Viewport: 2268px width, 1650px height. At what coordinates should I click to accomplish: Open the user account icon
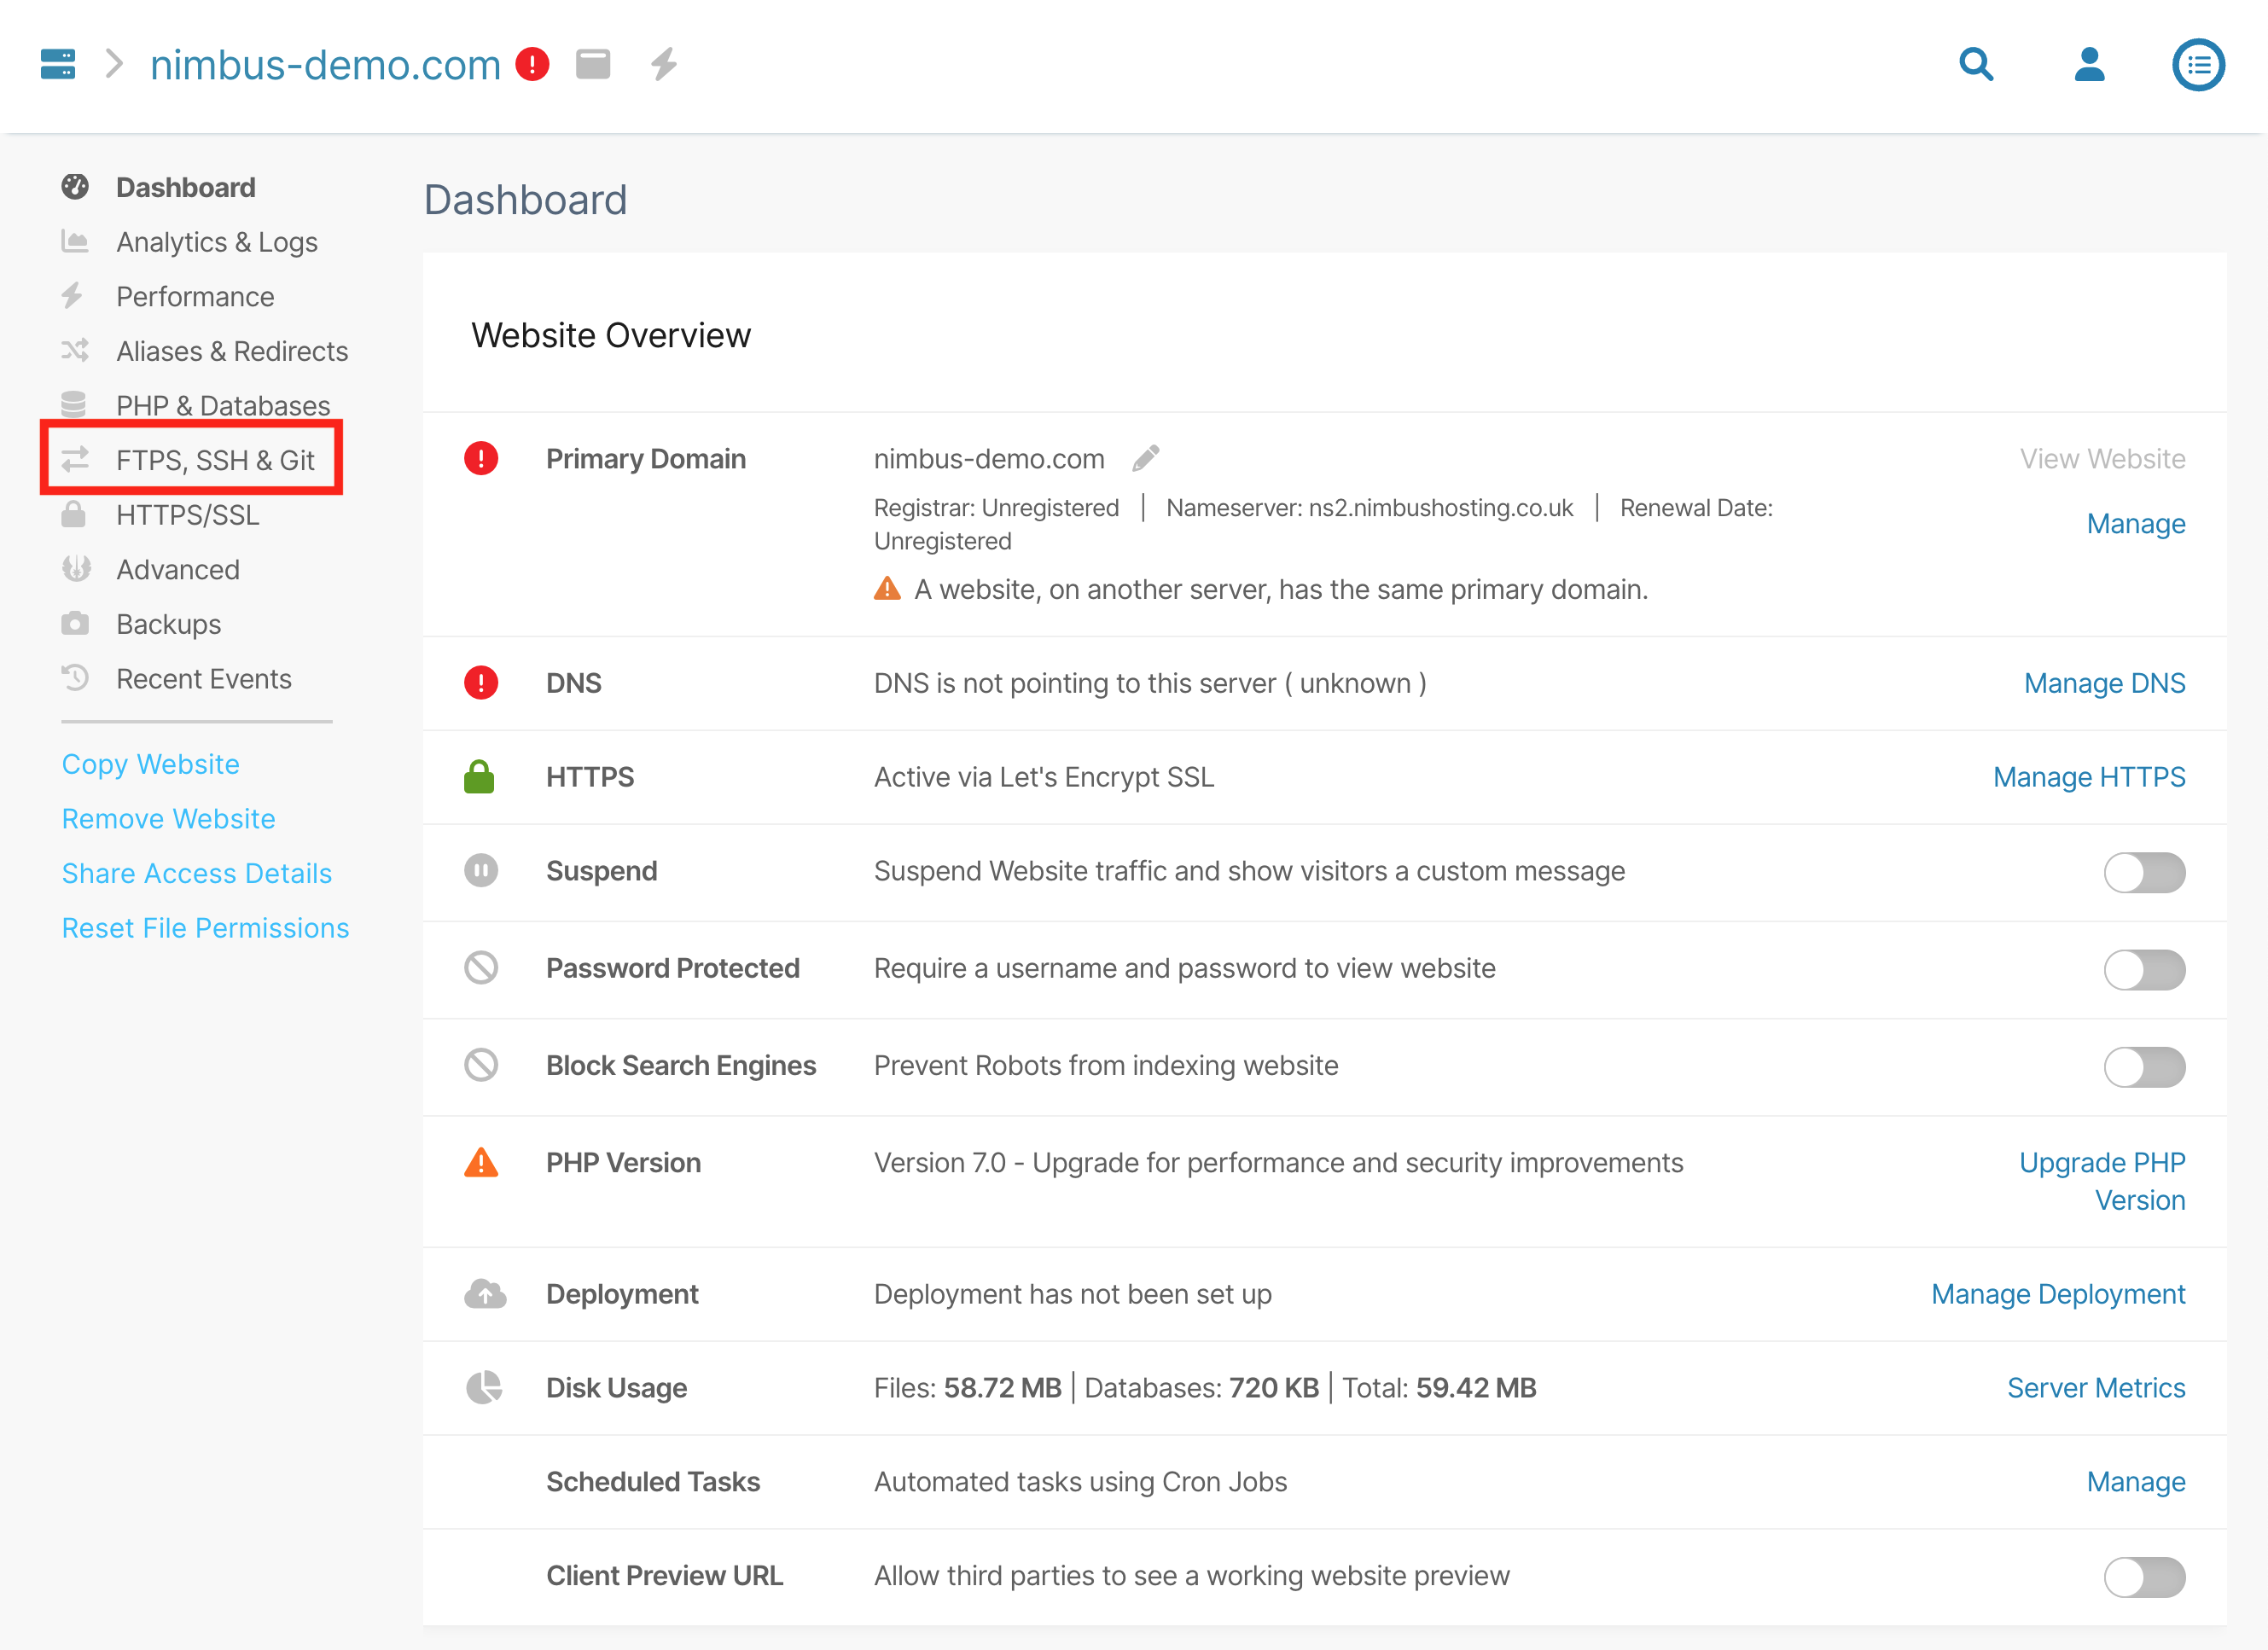tap(2088, 64)
